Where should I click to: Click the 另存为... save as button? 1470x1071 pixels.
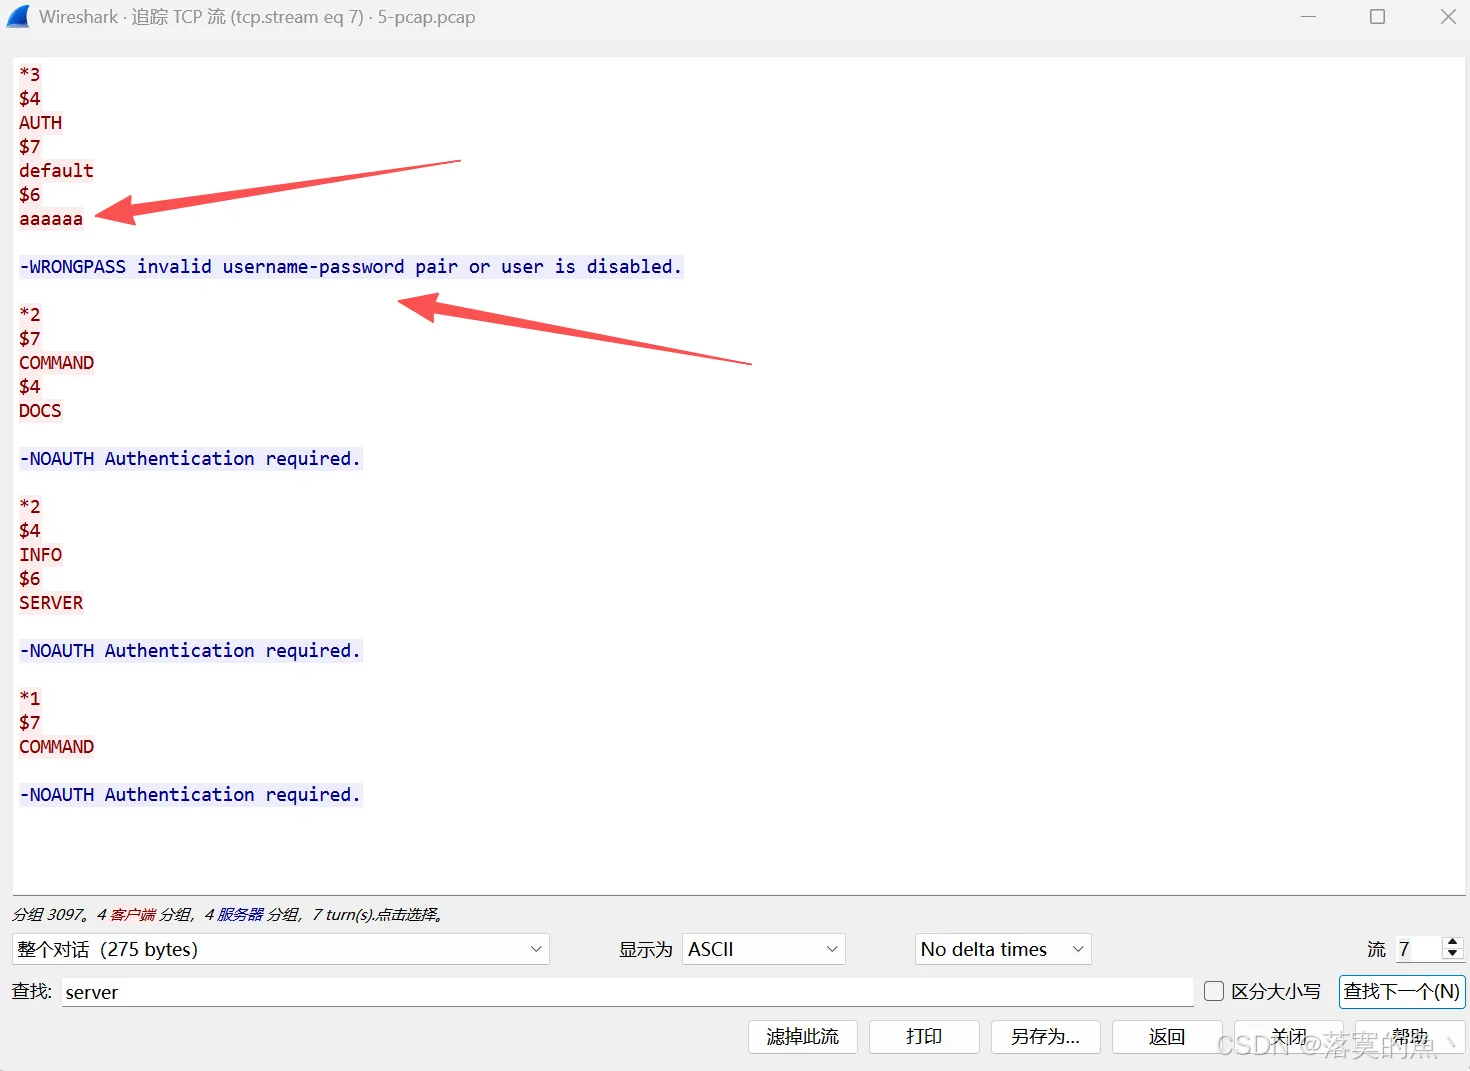pos(1045,1037)
